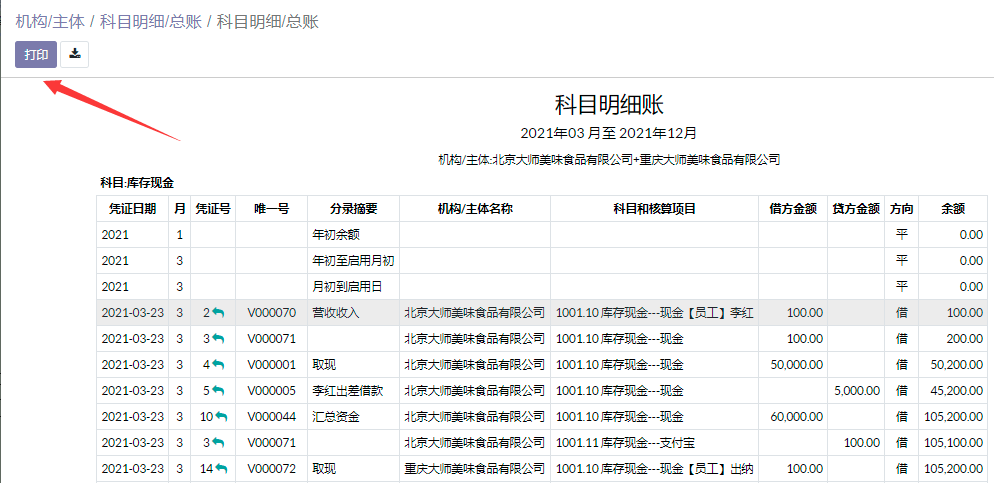This screenshot has width=994, height=483.
Task: Click reply arrow icon in 50,200.00 balance row
Action: pos(218,364)
